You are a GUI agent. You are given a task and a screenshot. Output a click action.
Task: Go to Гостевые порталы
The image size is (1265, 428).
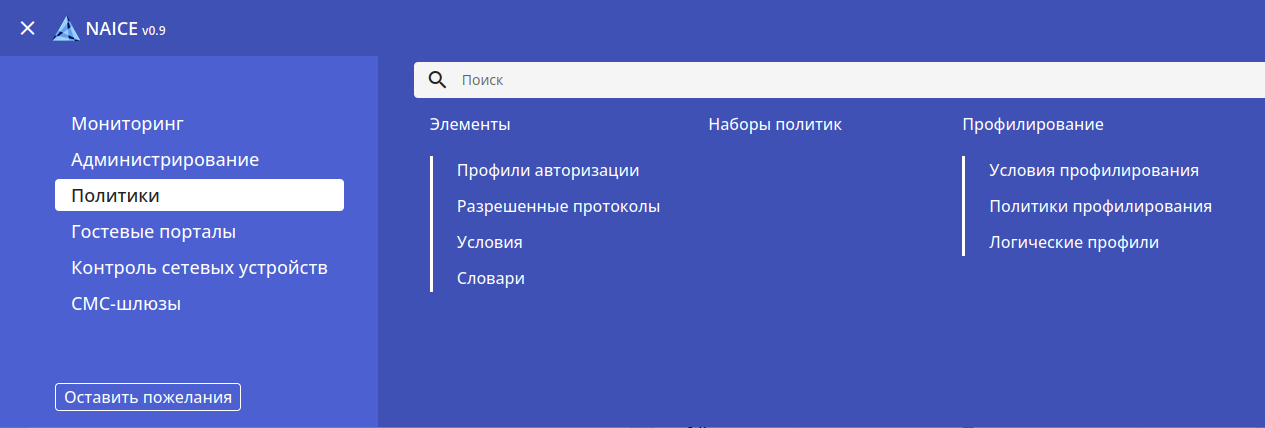(153, 232)
